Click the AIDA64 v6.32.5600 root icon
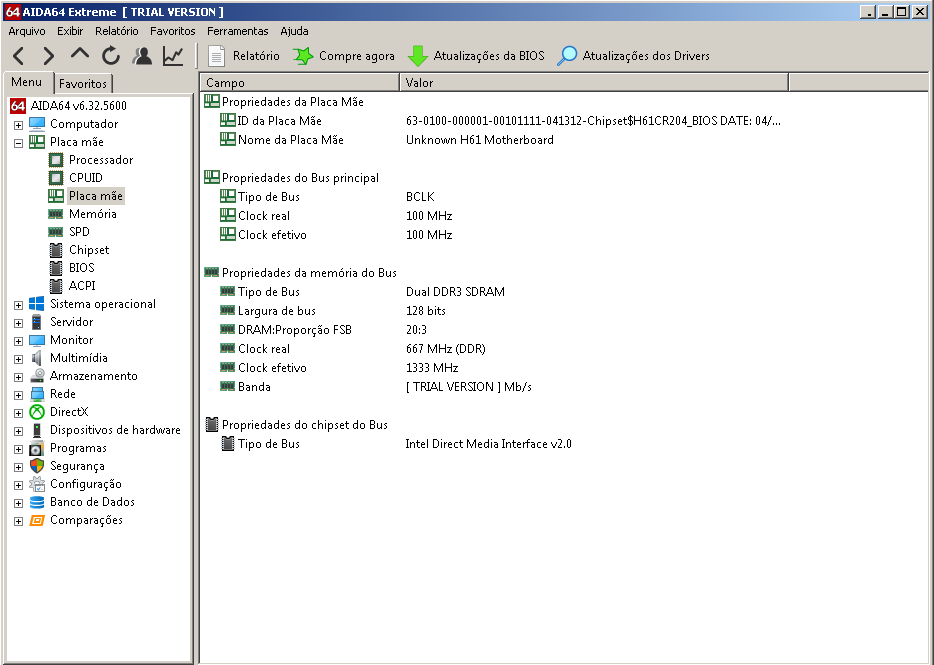The image size is (934, 665). (18, 105)
